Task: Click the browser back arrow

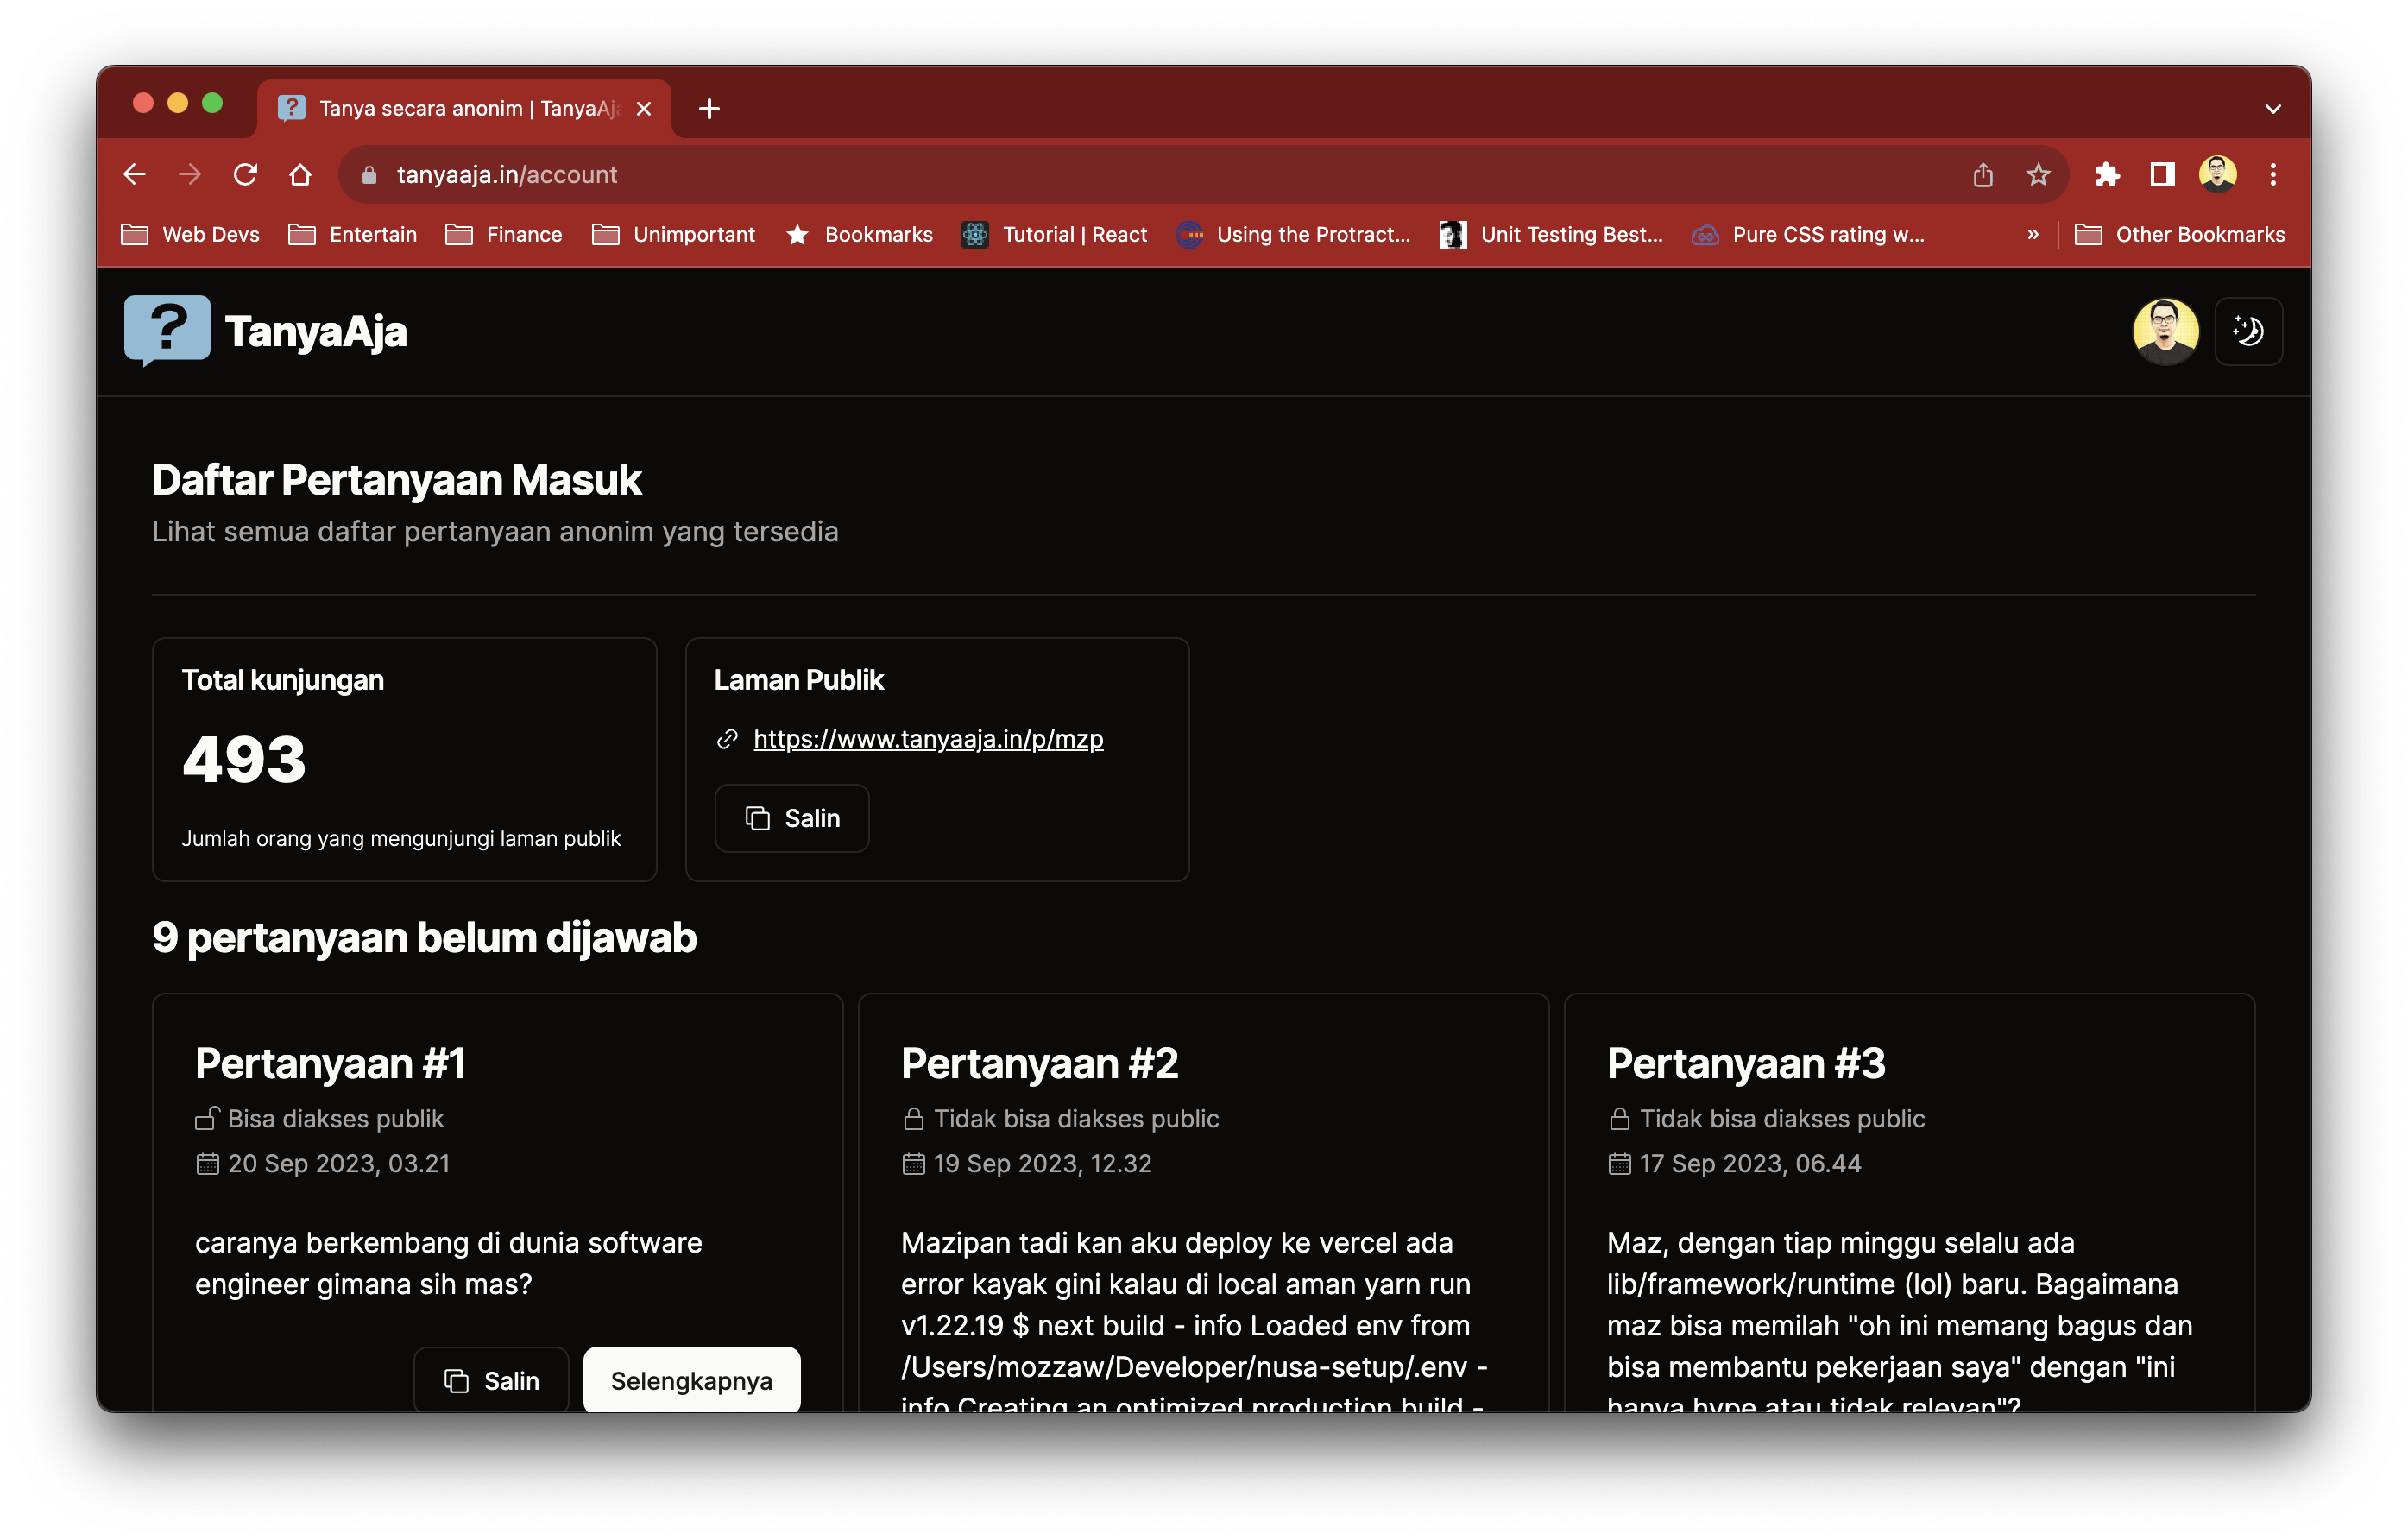Action: coord(135,175)
